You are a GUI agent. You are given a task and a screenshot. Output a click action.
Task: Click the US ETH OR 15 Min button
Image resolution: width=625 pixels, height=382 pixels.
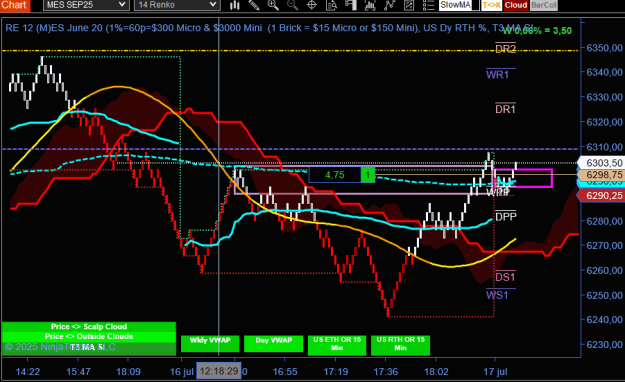click(337, 345)
